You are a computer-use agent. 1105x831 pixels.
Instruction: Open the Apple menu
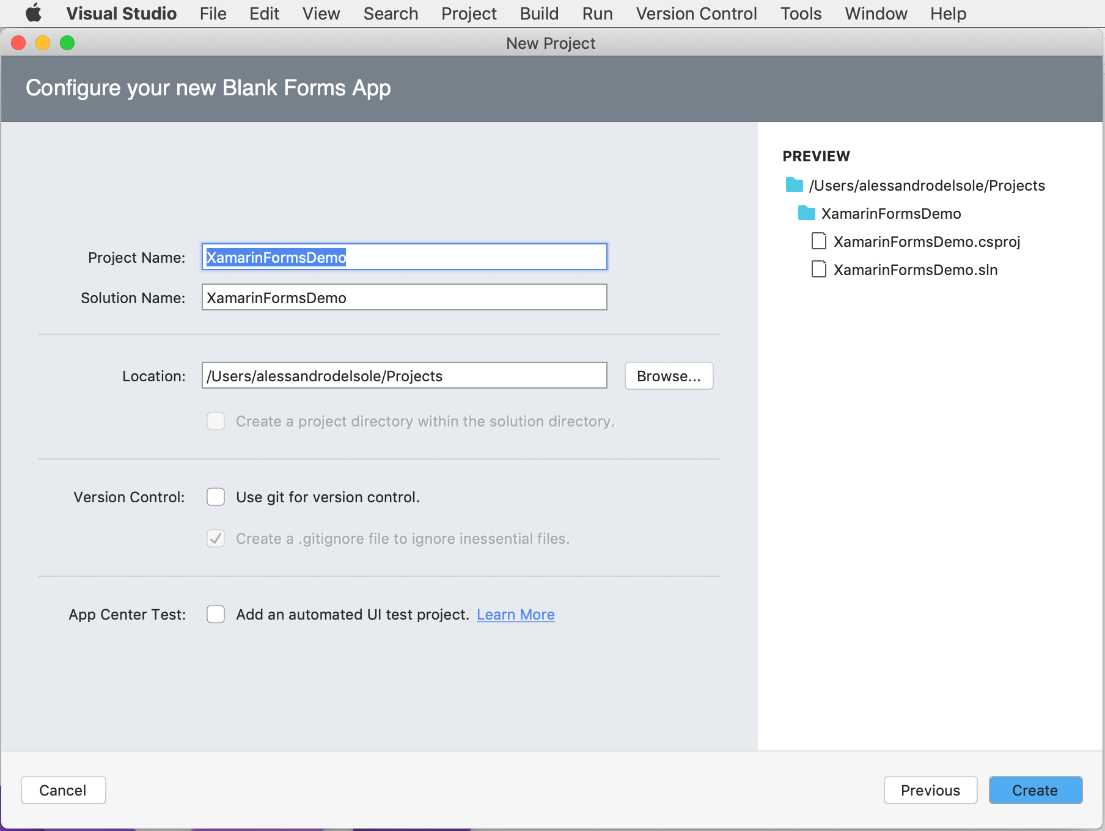point(33,13)
